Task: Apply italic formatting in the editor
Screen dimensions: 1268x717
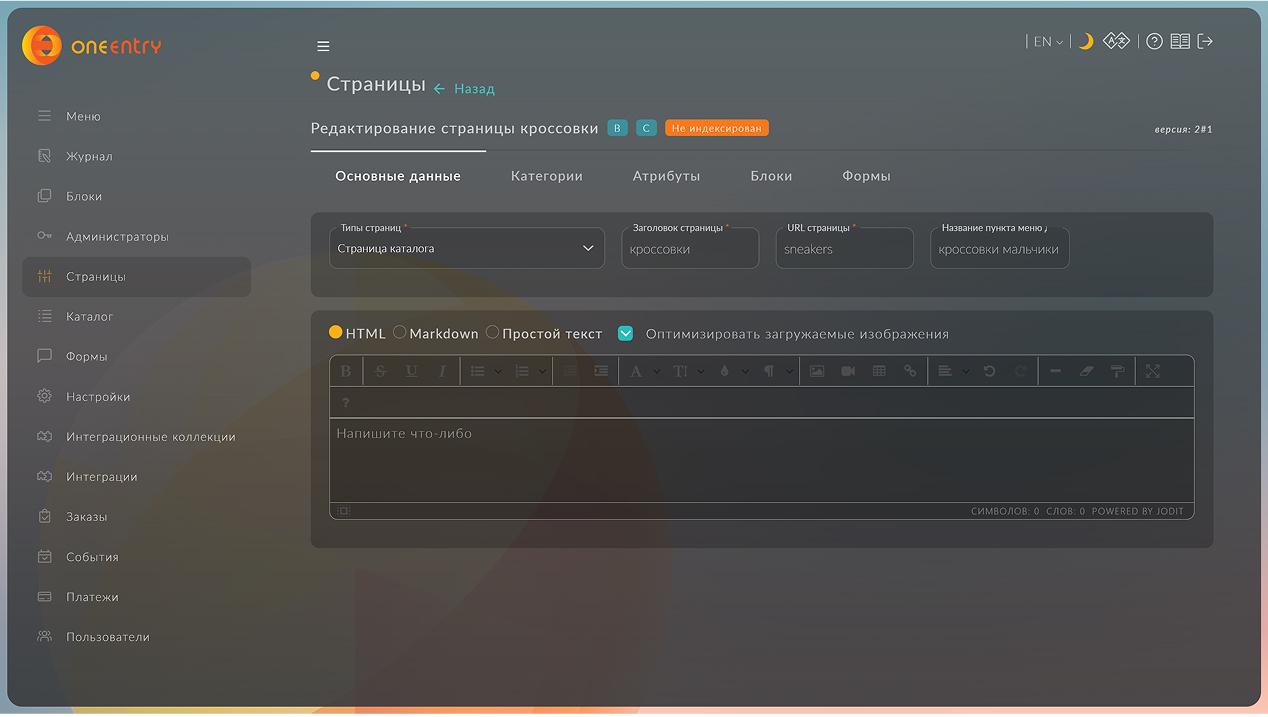Action: coord(442,371)
